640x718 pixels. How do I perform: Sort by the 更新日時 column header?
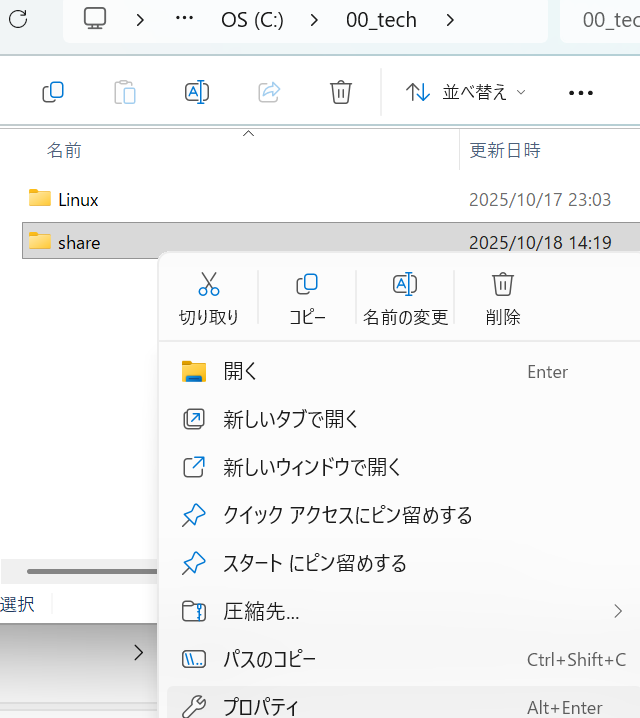[x=505, y=150]
